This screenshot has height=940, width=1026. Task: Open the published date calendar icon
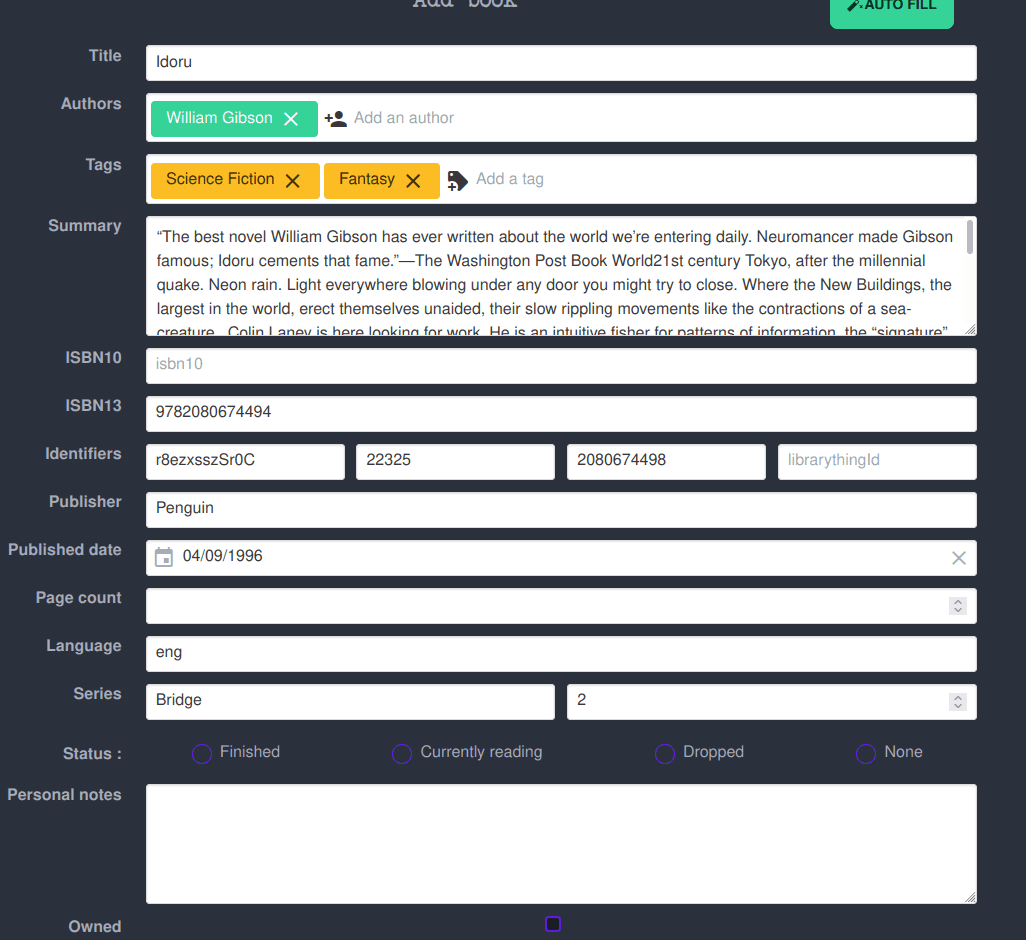(x=164, y=557)
